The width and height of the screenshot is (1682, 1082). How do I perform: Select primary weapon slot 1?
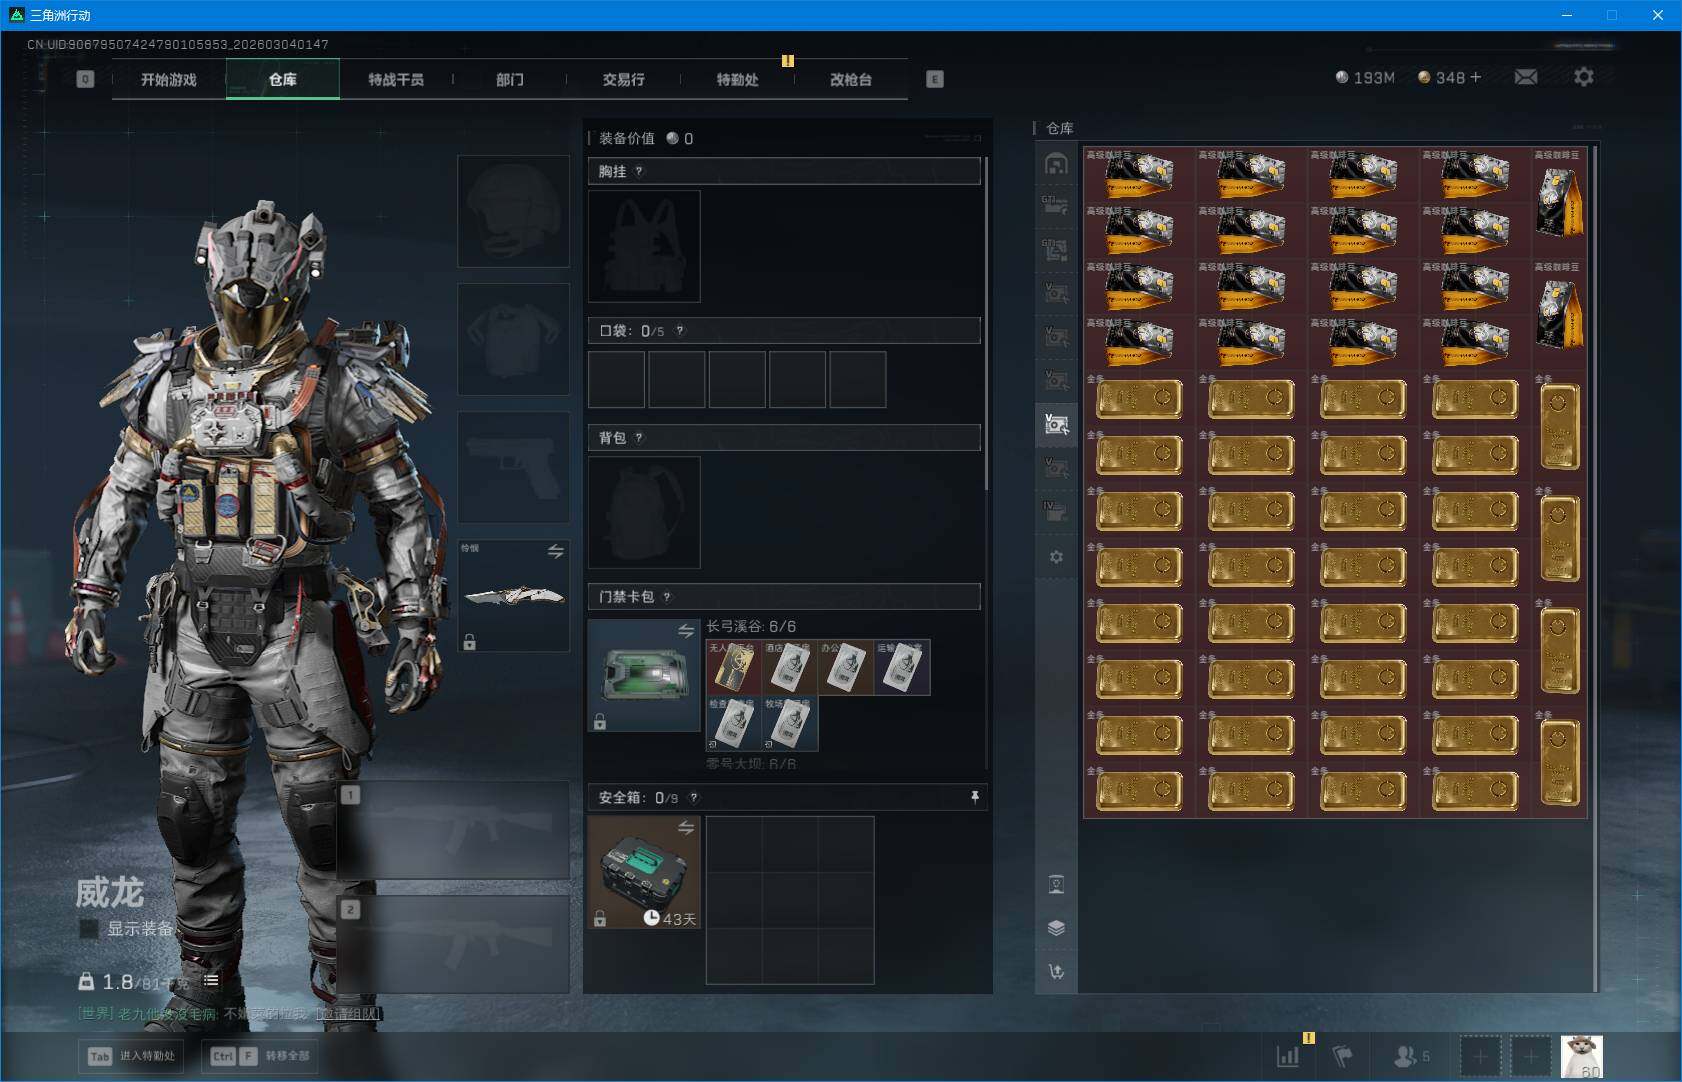pos(454,830)
